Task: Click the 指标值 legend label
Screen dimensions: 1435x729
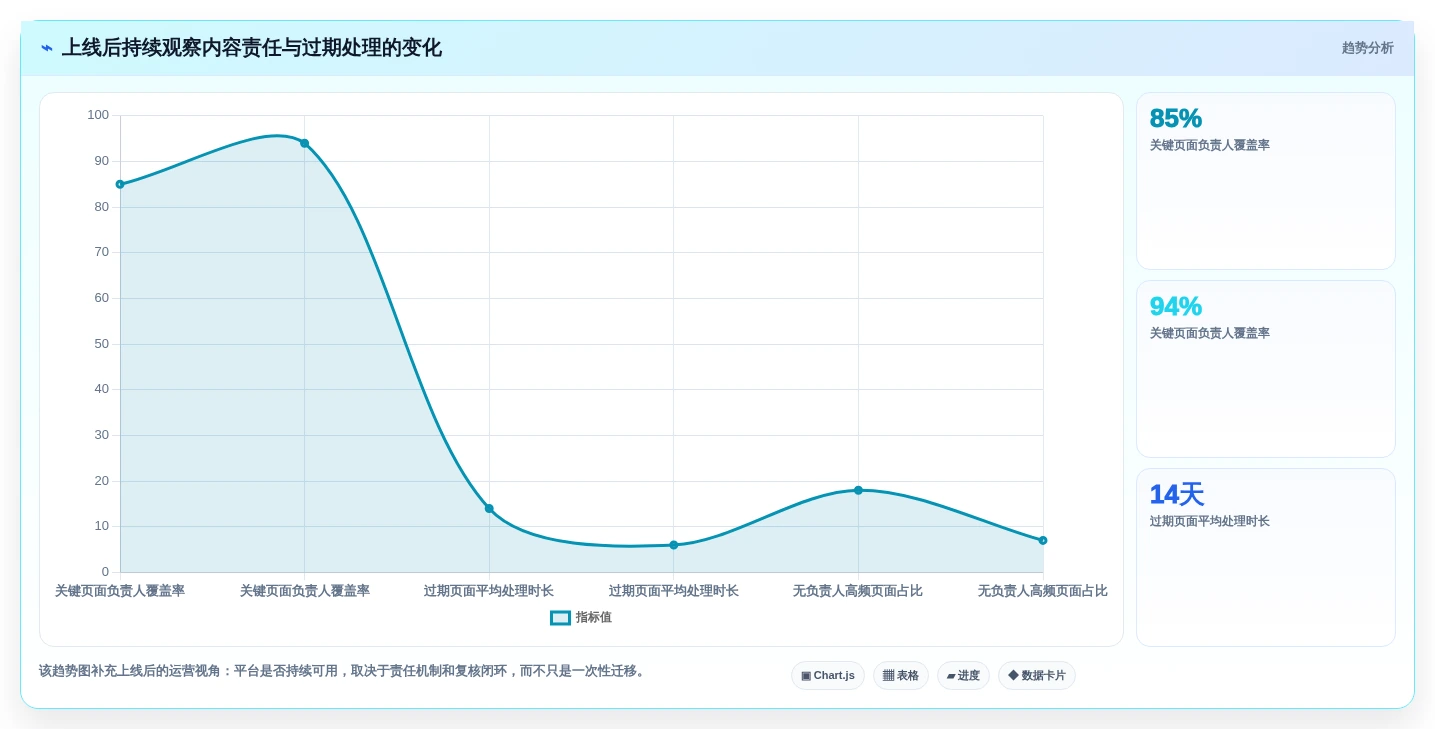Action: click(x=593, y=618)
